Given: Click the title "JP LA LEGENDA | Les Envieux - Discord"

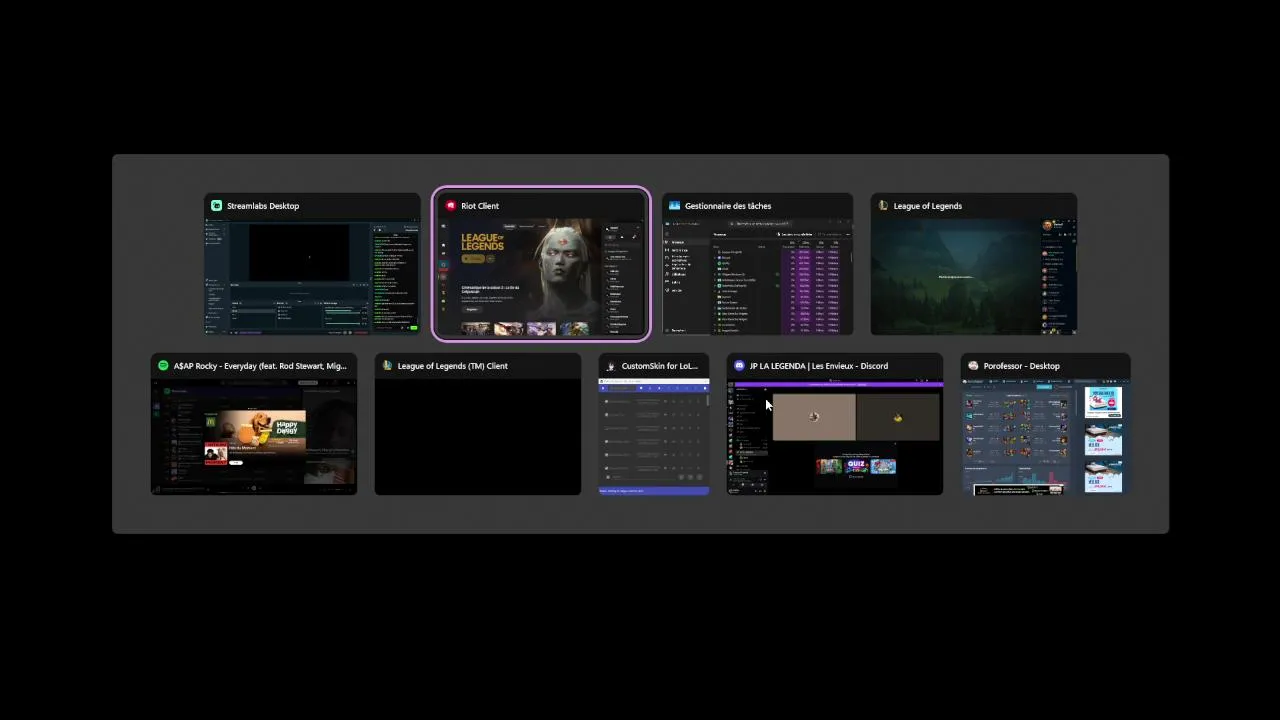Looking at the screenshot, I should click(x=819, y=366).
